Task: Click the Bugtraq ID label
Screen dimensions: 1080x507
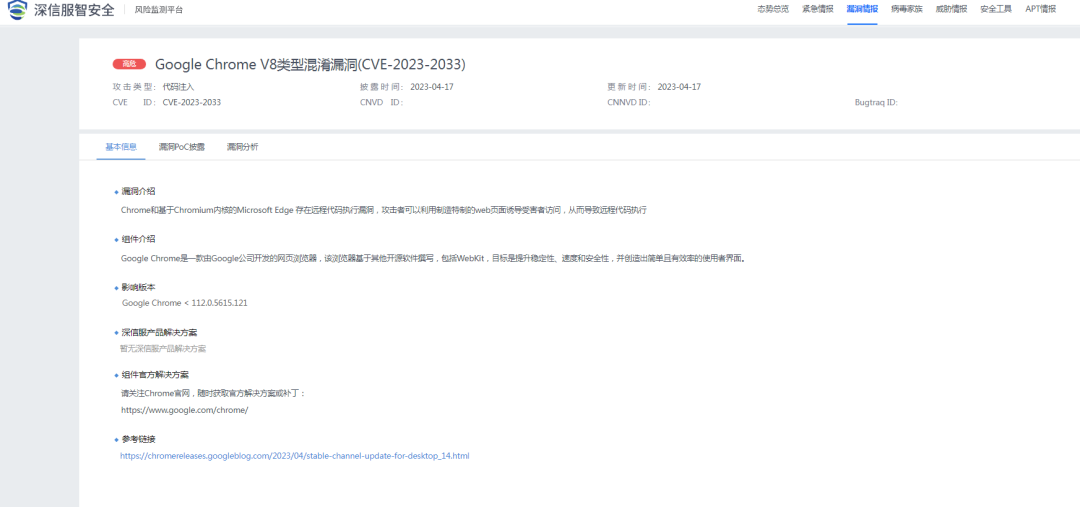Action: click(x=876, y=102)
